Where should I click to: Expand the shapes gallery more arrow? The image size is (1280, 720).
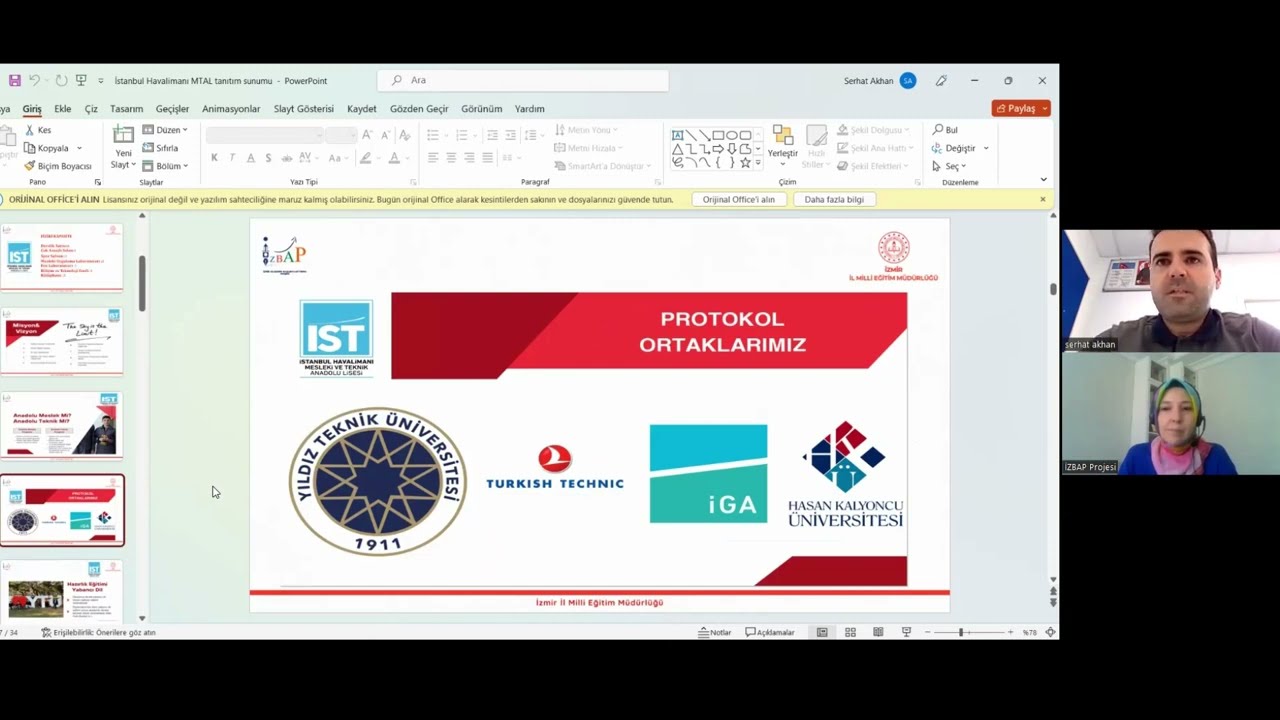point(758,162)
